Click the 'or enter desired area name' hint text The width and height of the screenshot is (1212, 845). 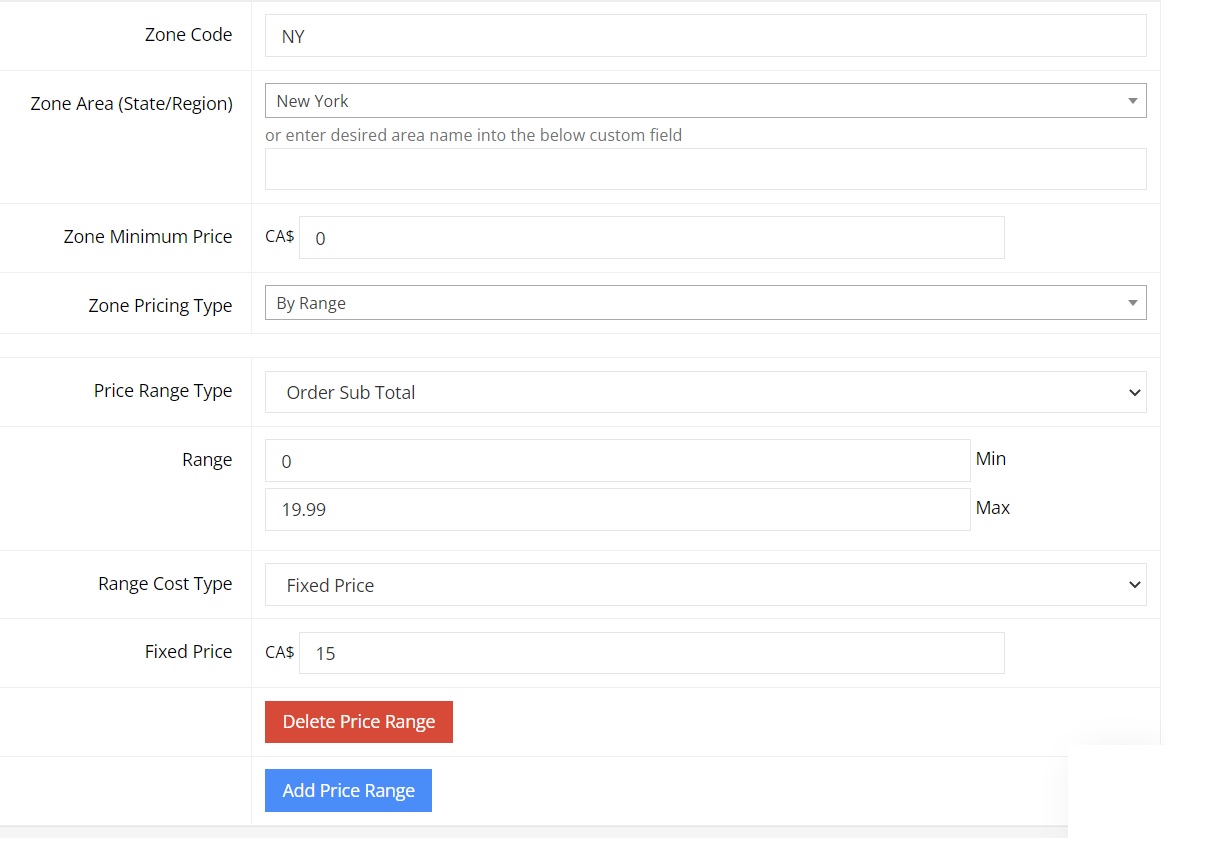click(x=473, y=135)
